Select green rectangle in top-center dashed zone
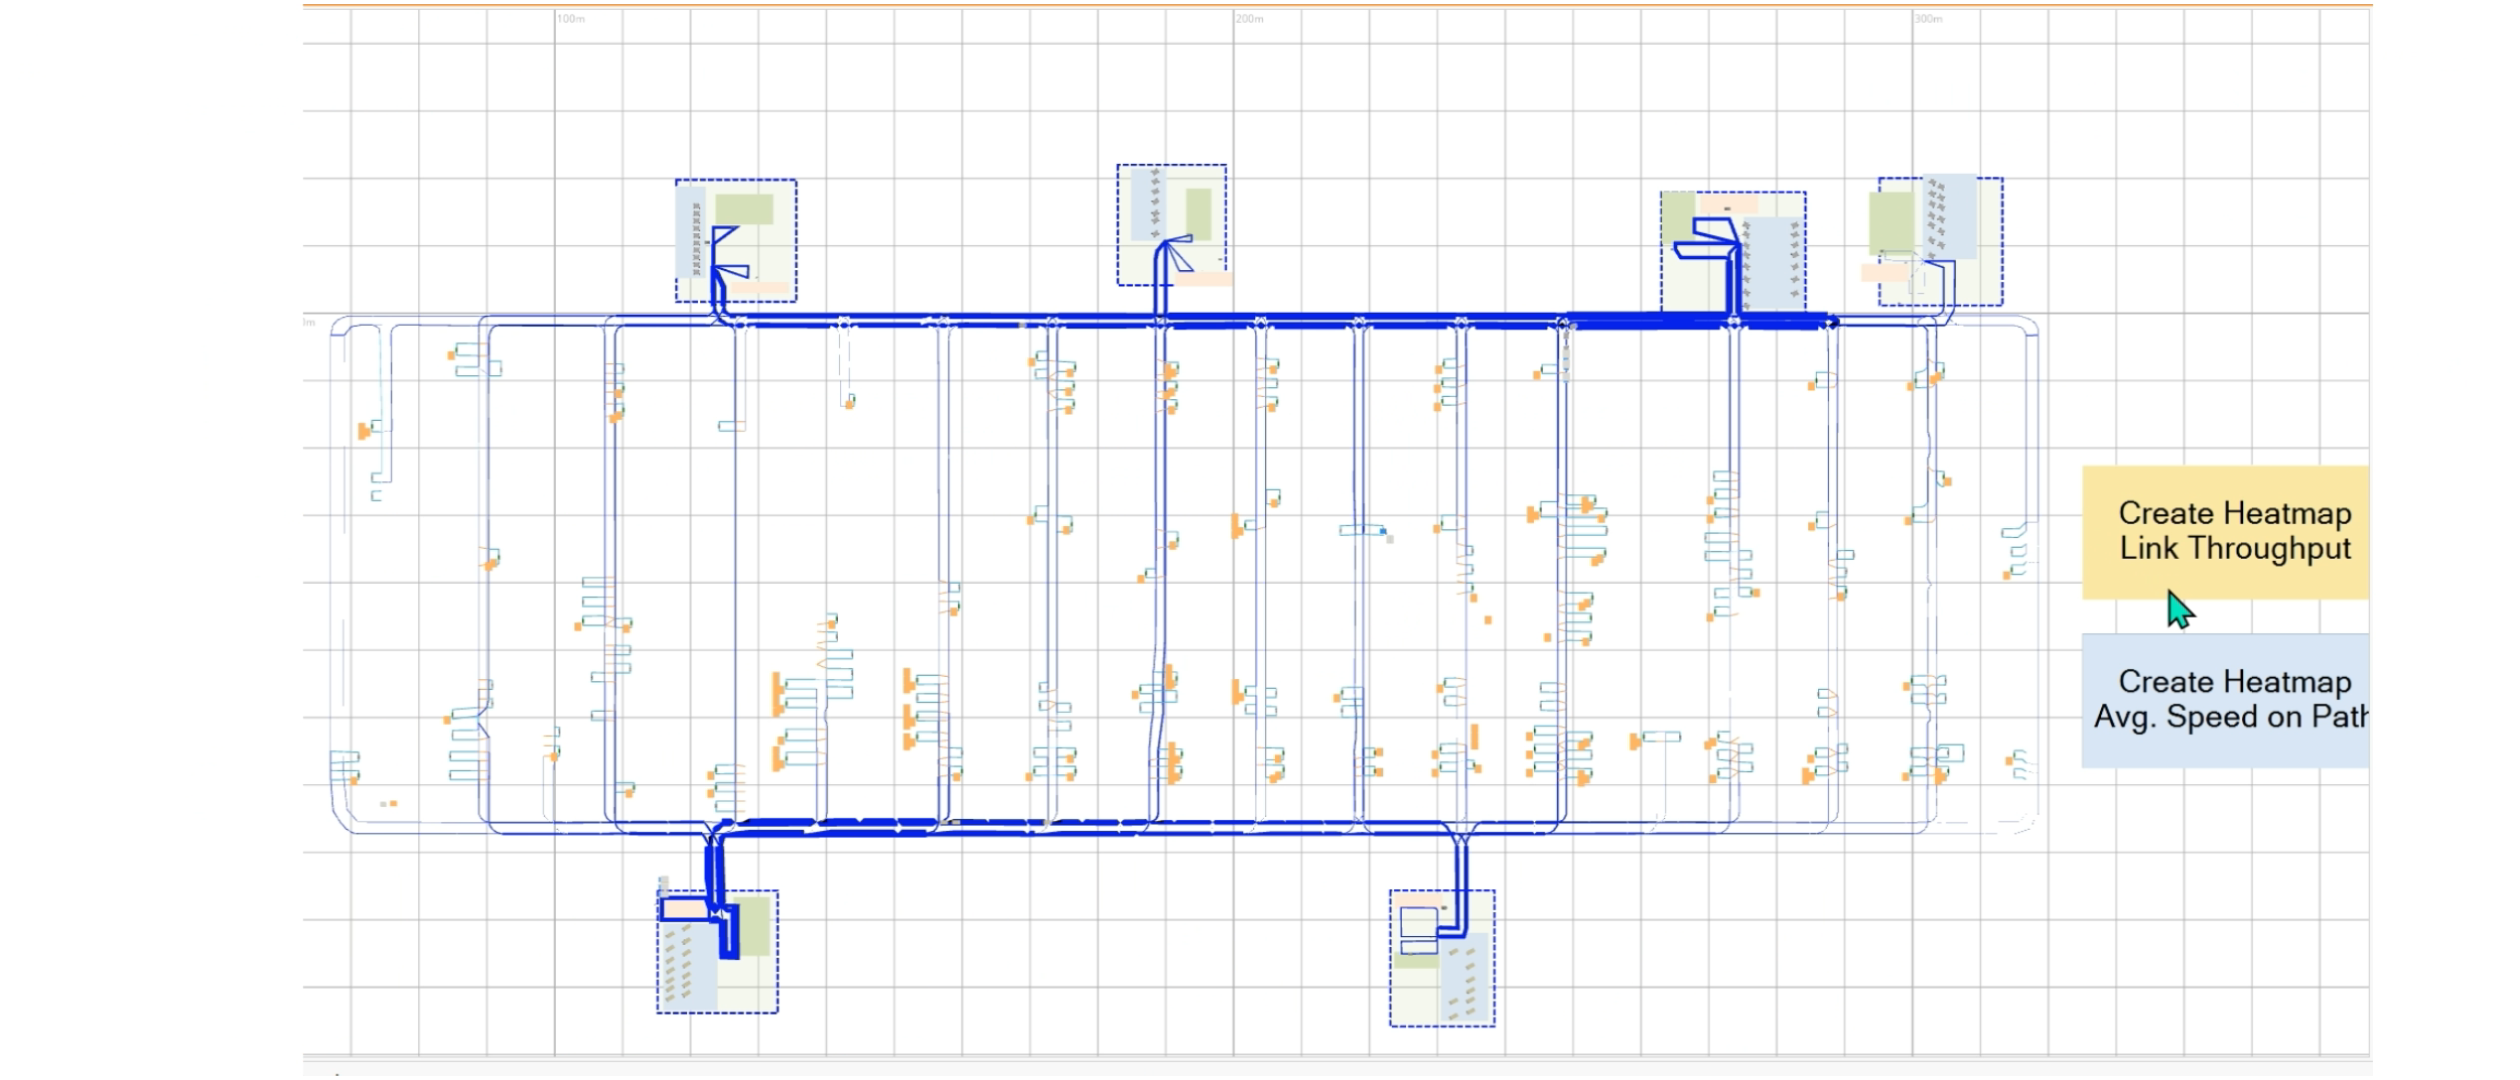Screen dimensions: 2520x1080 (1198, 213)
